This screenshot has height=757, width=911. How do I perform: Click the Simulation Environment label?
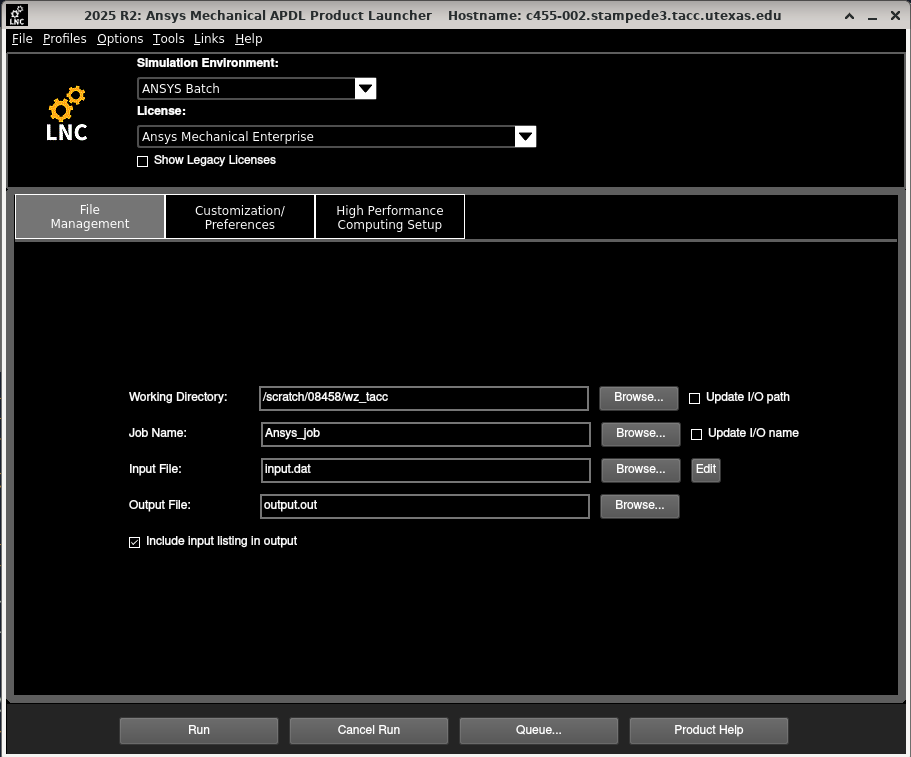point(207,63)
